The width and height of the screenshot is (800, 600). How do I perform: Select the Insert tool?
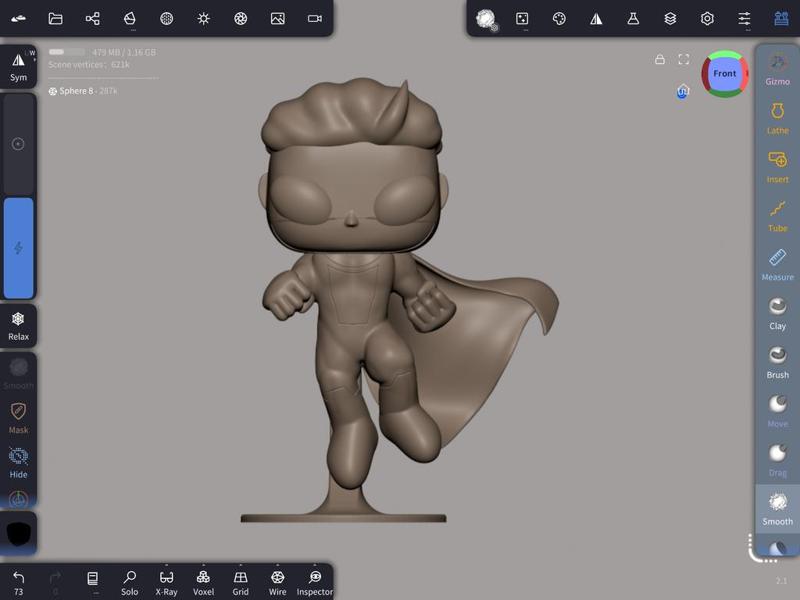[x=777, y=167]
